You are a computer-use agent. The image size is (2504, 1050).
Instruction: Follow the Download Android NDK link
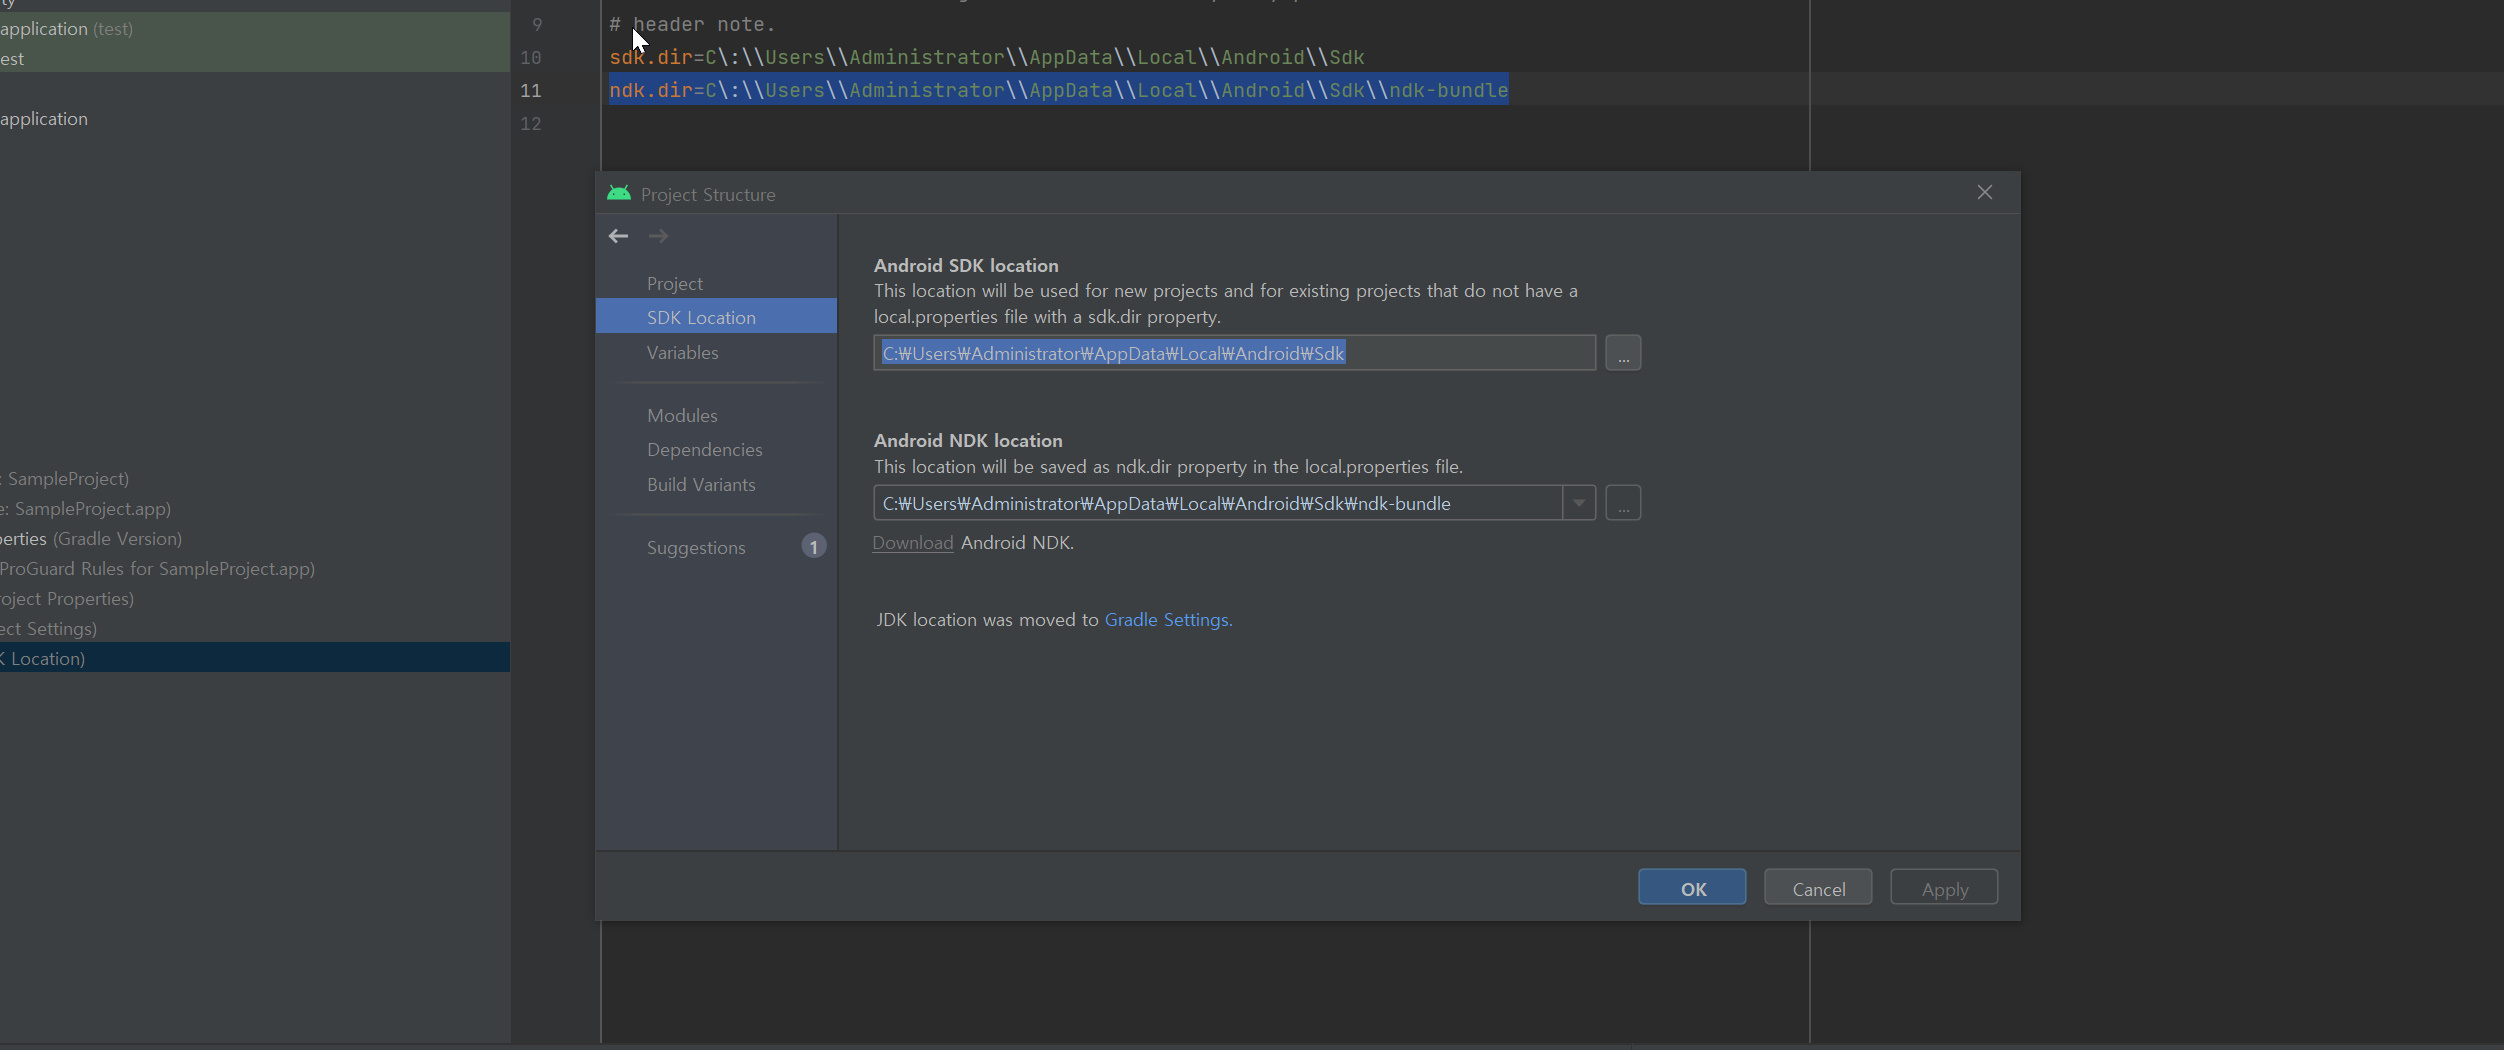[913, 542]
